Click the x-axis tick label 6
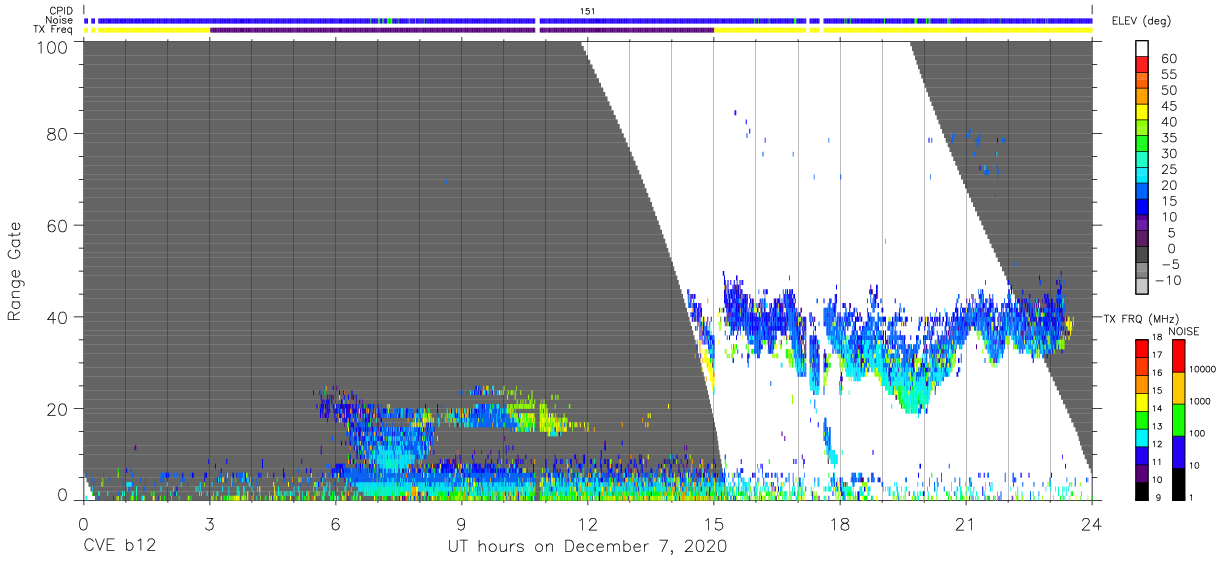1228x567 pixels. [x=335, y=523]
